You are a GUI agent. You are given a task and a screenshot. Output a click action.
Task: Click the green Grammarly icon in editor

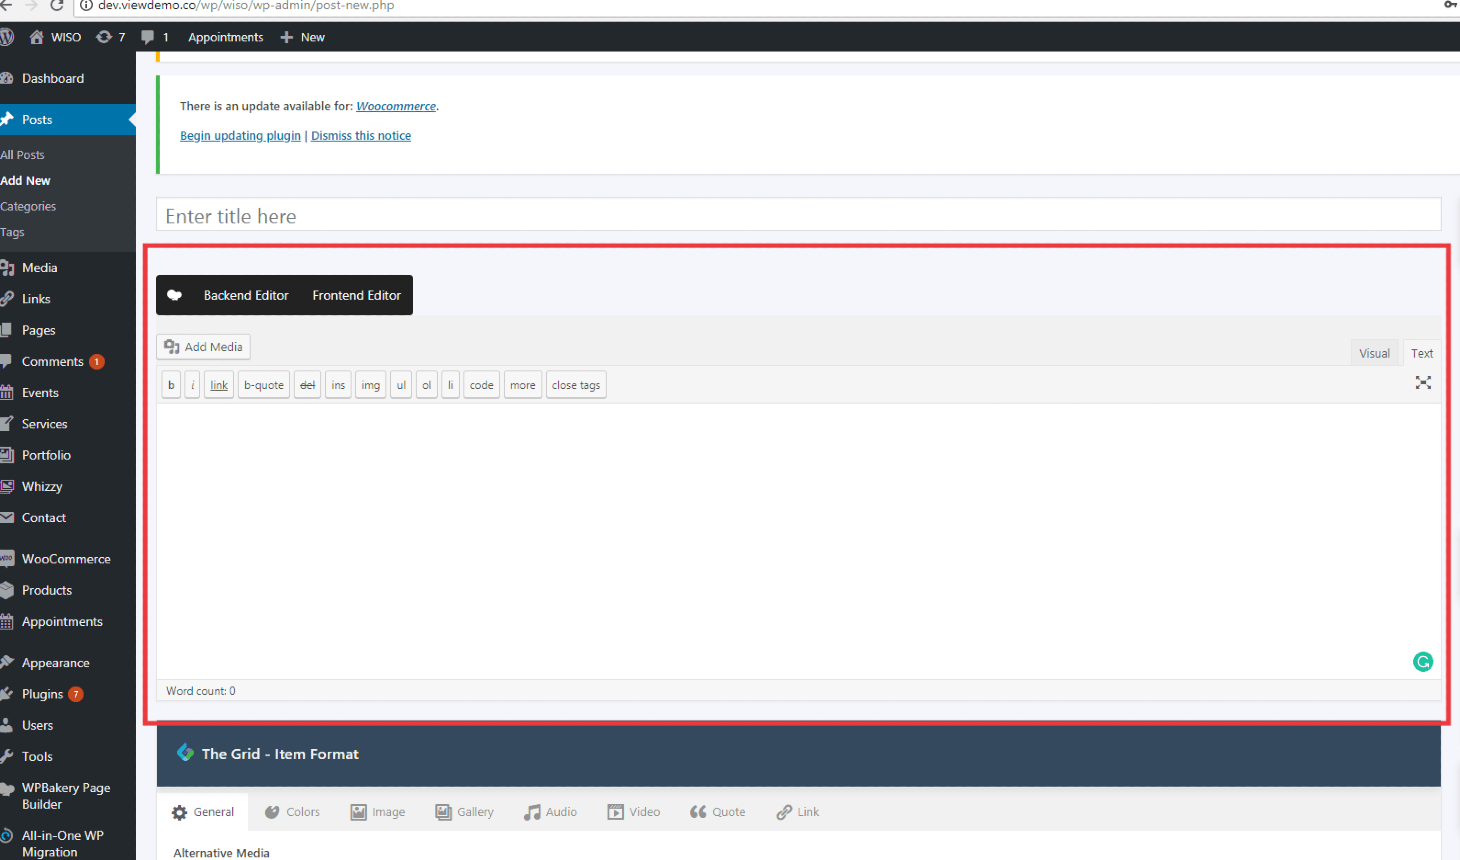click(x=1423, y=662)
